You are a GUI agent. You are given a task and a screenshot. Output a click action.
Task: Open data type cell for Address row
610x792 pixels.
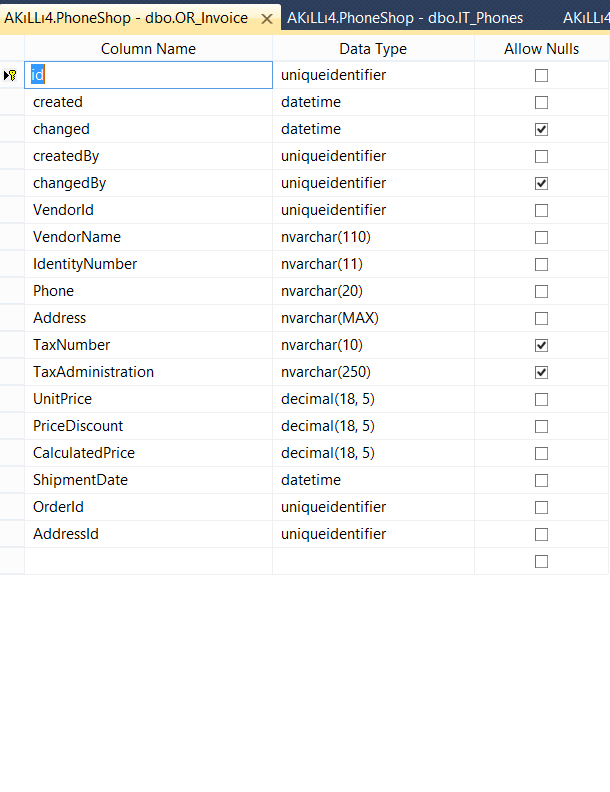373,318
